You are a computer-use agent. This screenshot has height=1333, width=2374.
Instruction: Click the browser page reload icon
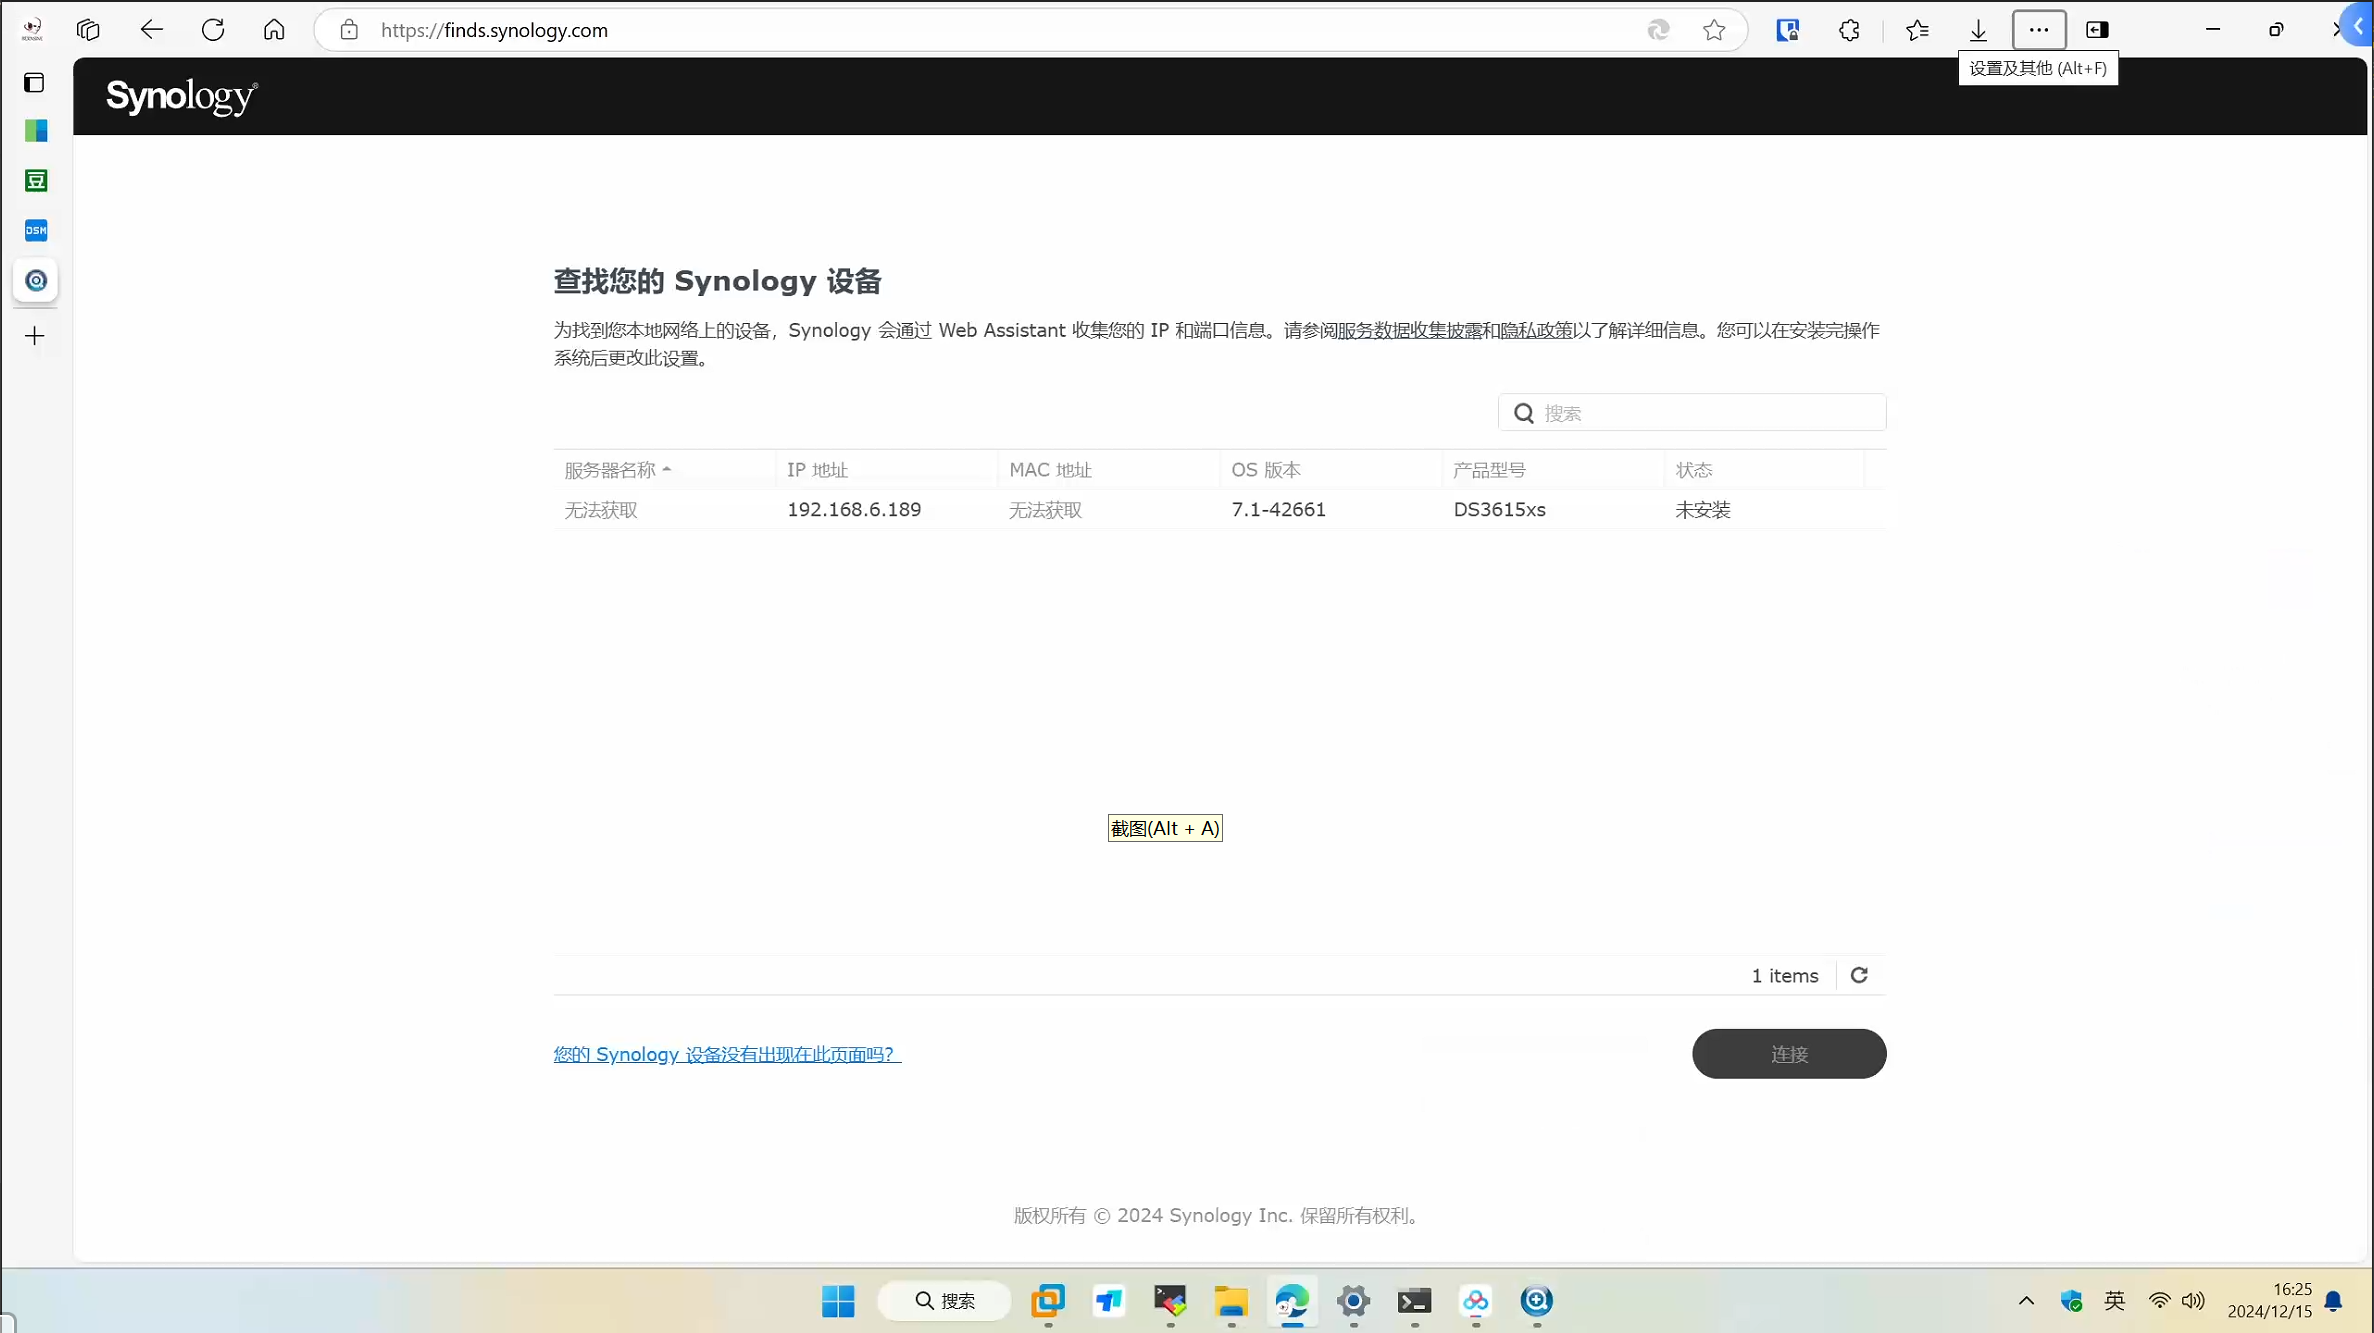[x=213, y=30]
